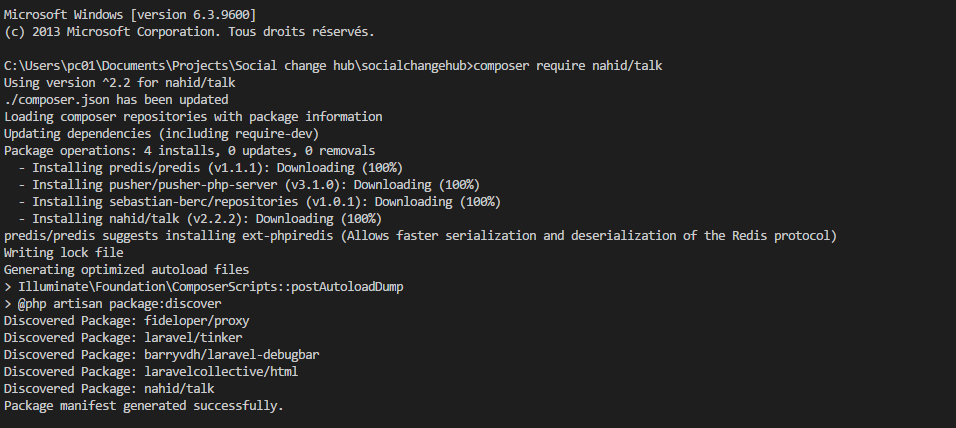Click the './composer.json has been updated' line
Viewport: 956px width, 428px height.
(116, 99)
